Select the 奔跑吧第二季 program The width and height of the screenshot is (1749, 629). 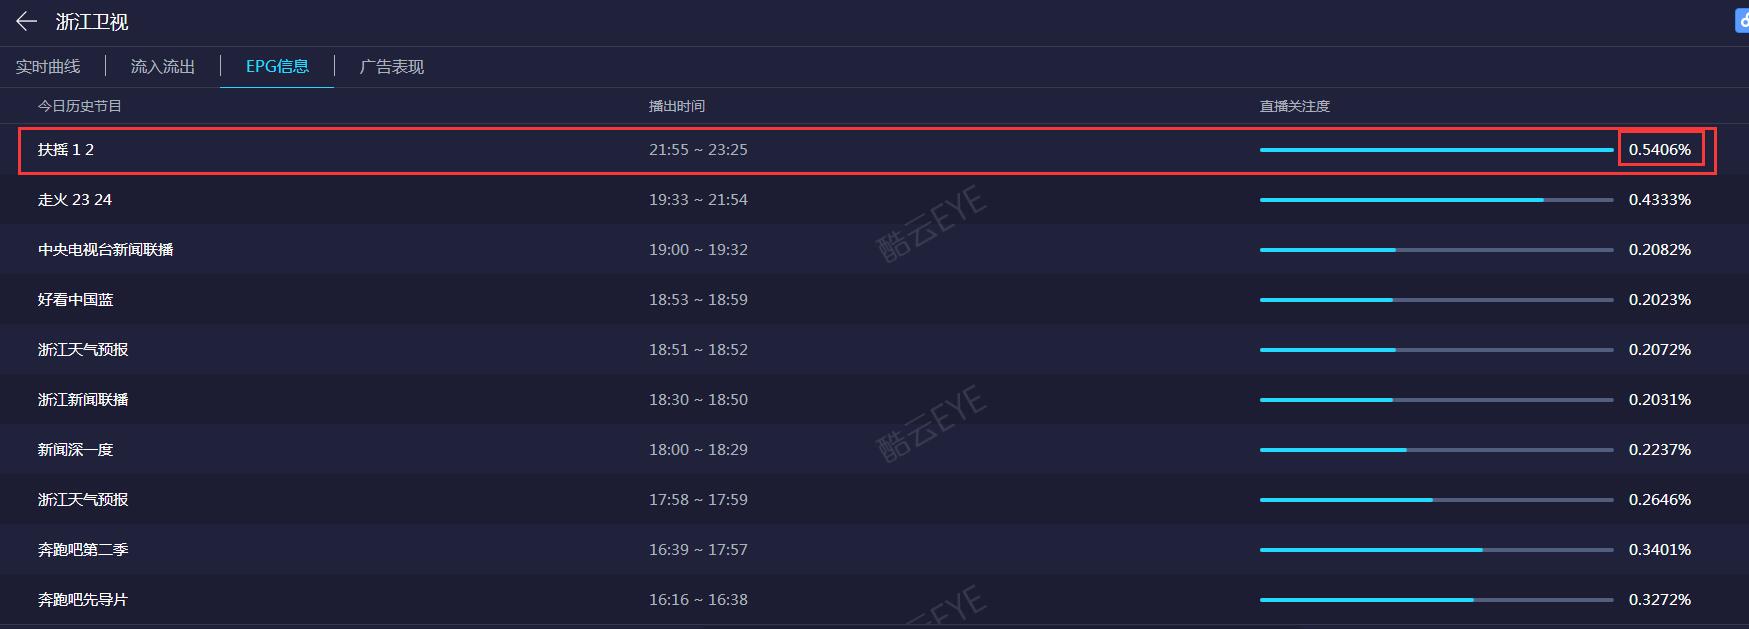[x=83, y=550]
